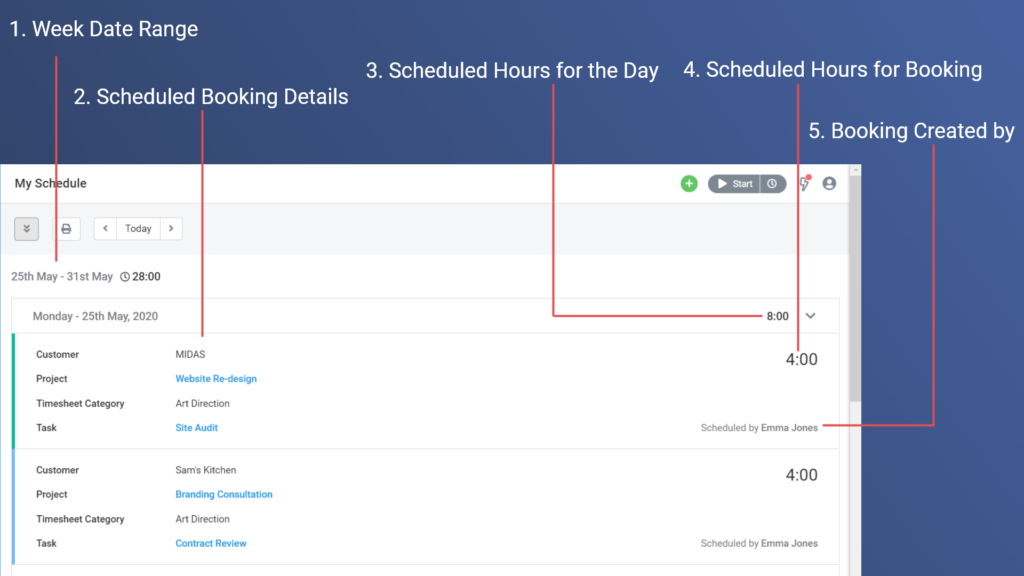Start the timer with the Start button
1024x576 pixels.
pos(737,183)
